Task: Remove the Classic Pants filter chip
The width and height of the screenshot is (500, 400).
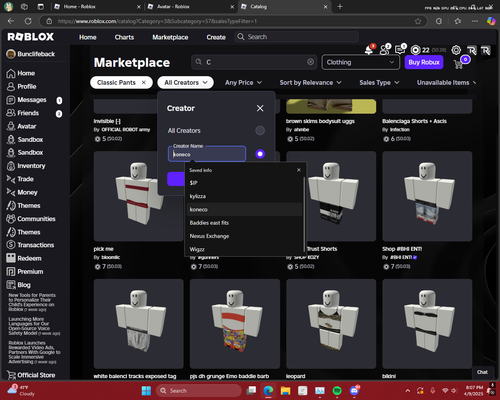Action: point(144,82)
